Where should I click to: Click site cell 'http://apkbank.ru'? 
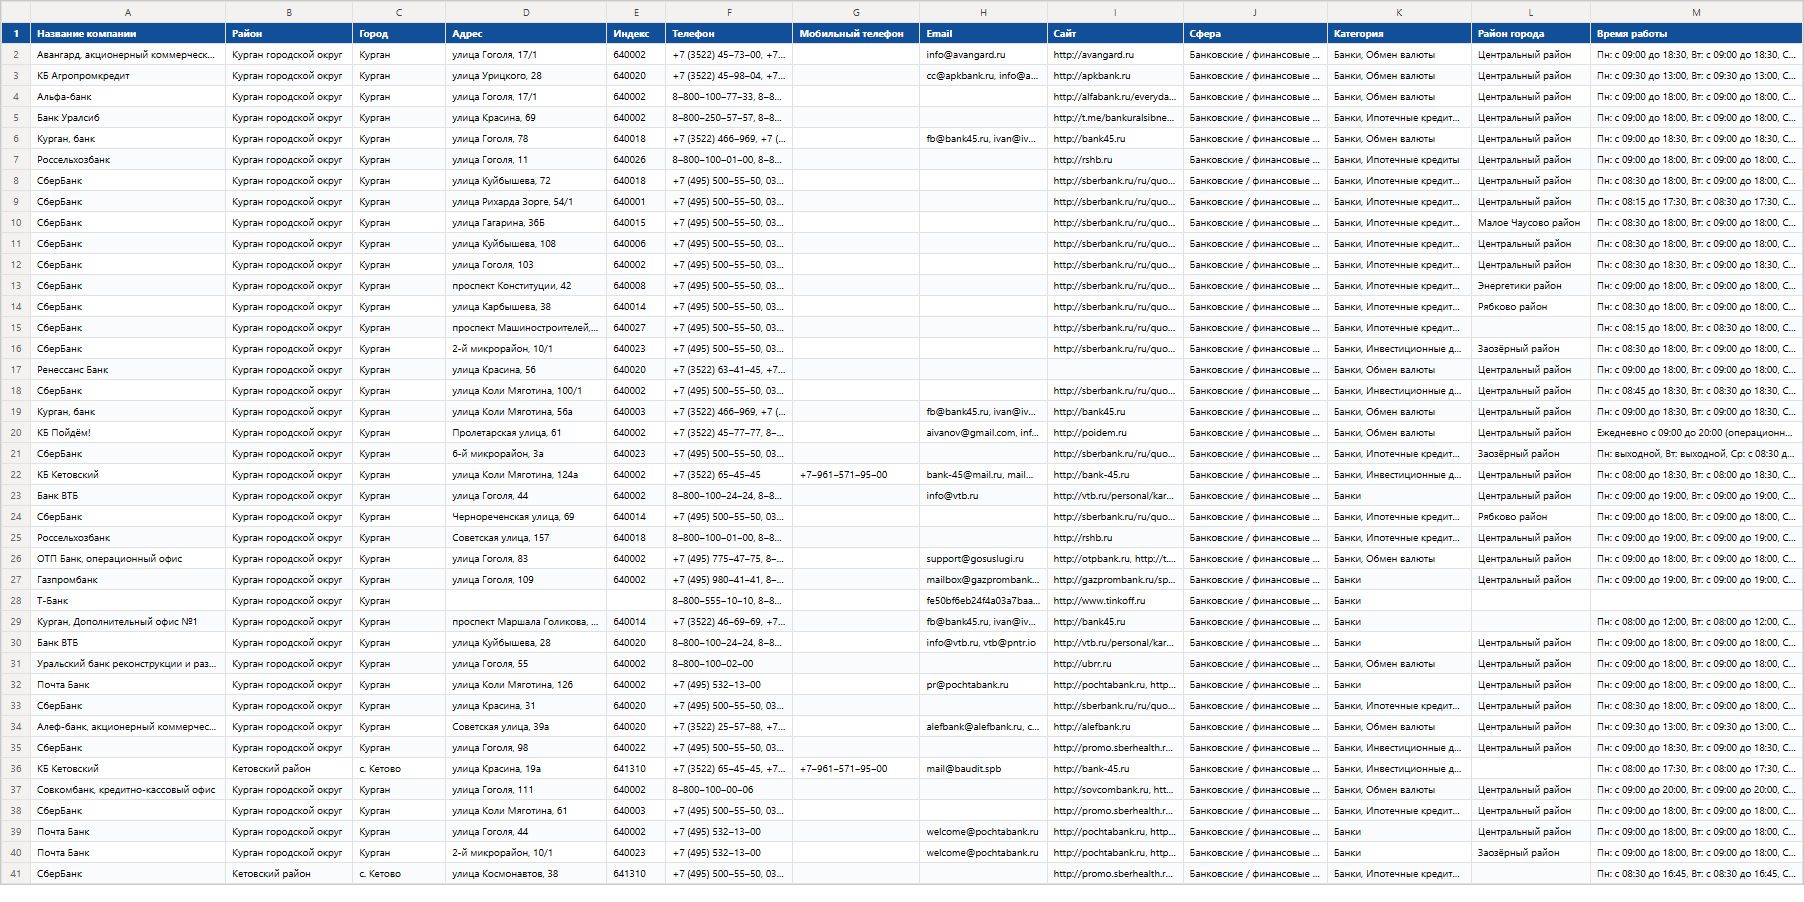coord(1115,75)
